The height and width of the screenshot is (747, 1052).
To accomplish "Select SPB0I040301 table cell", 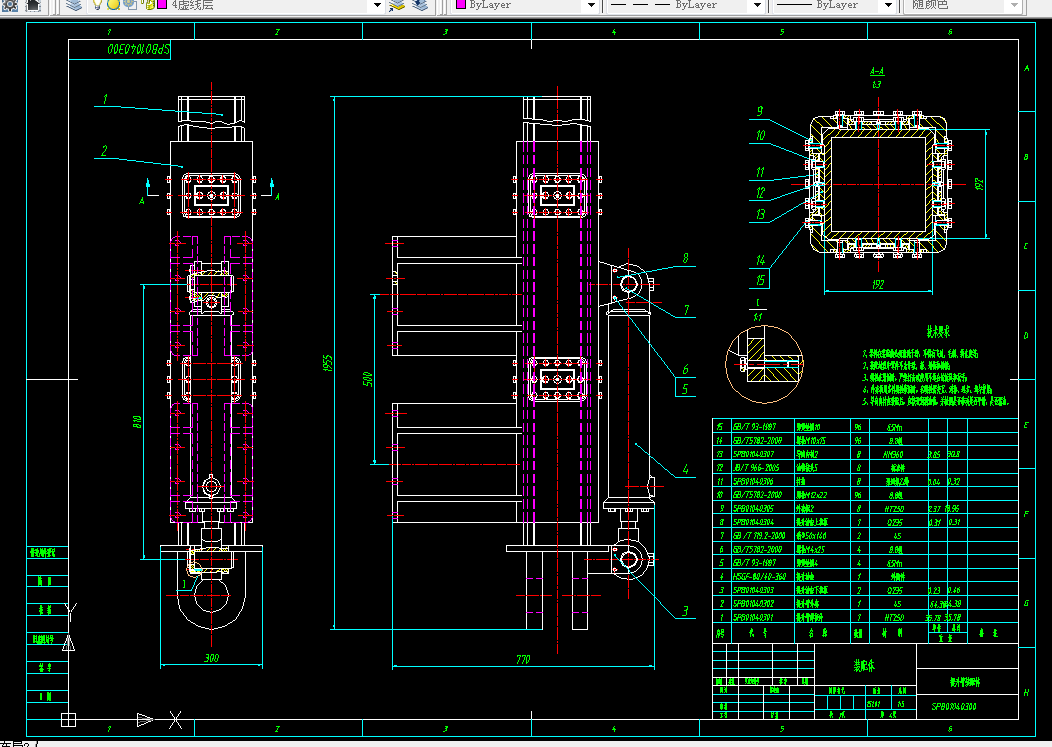I will pos(753,617).
